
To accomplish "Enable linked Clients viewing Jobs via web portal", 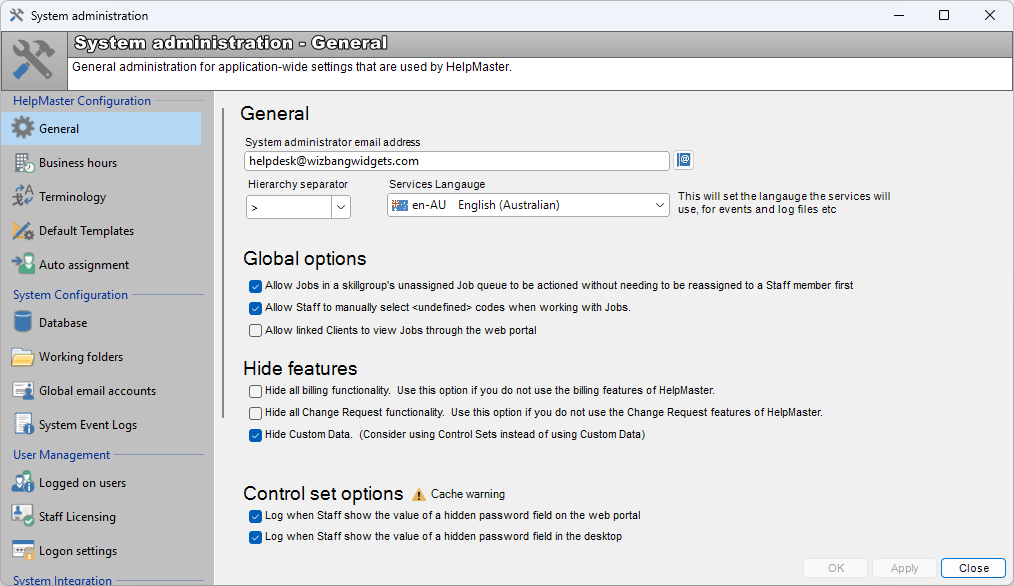I will [x=255, y=331].
